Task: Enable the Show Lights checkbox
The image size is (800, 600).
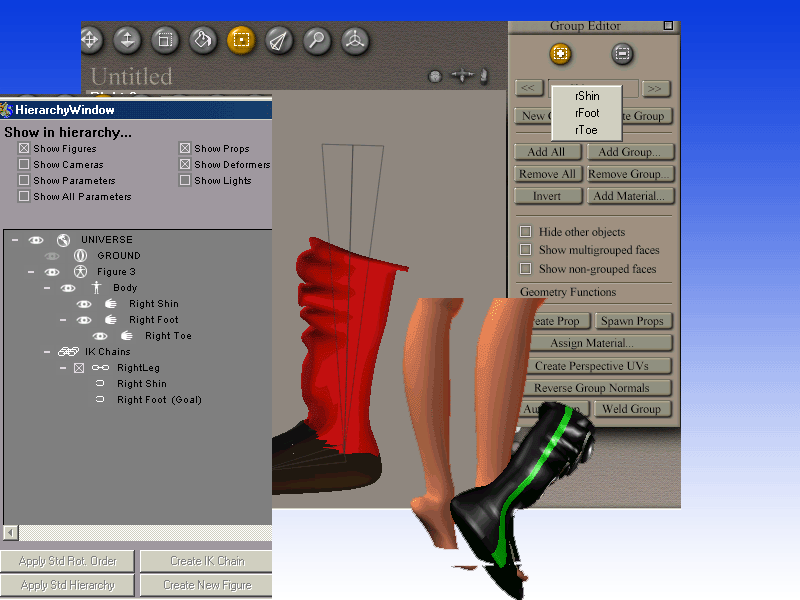Action: (x=185, y=181)
